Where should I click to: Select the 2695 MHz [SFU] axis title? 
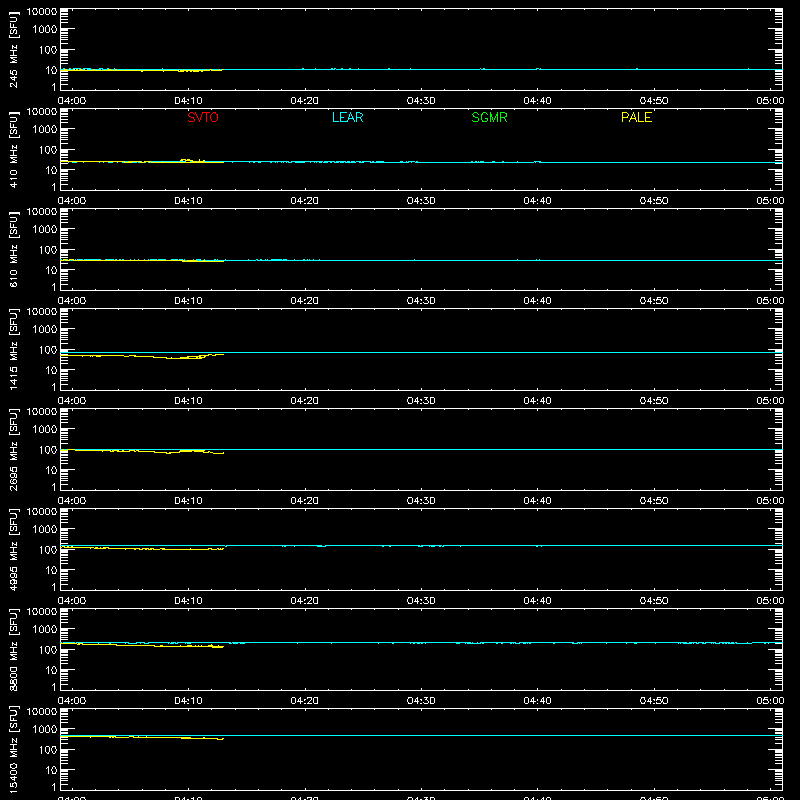pos(13,450)
